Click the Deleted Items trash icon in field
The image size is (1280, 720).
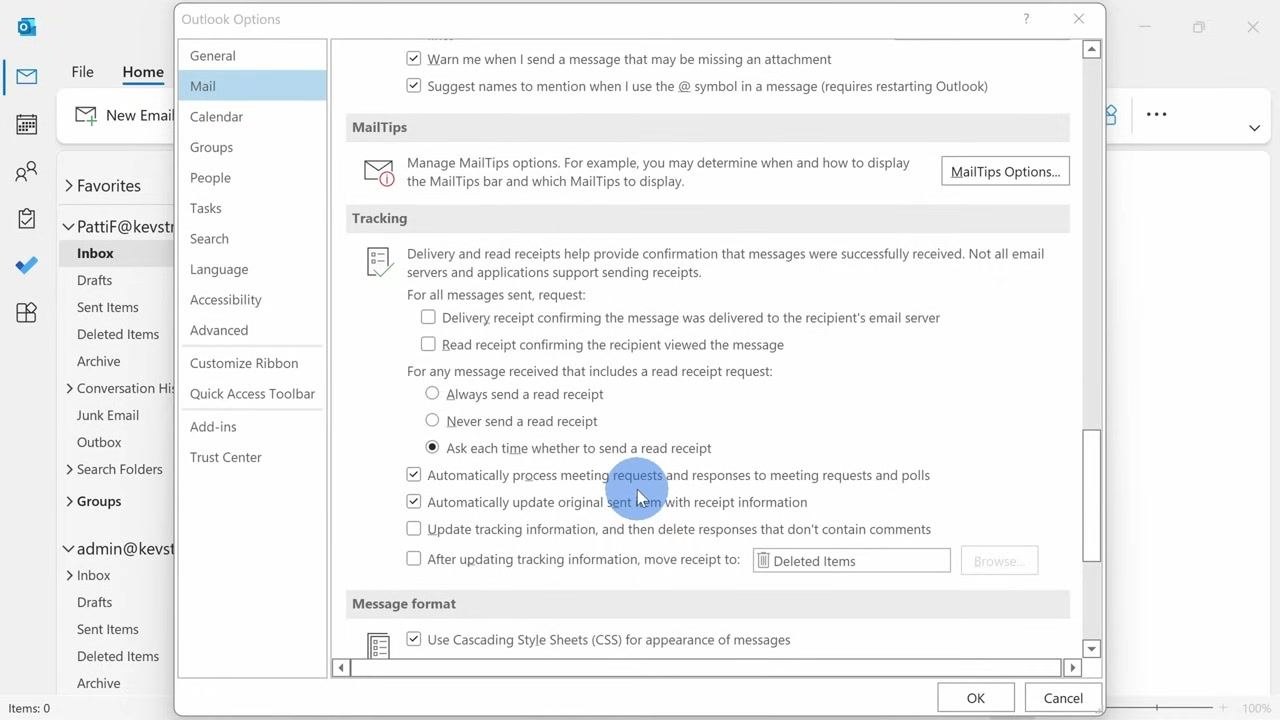click(763, 561)
